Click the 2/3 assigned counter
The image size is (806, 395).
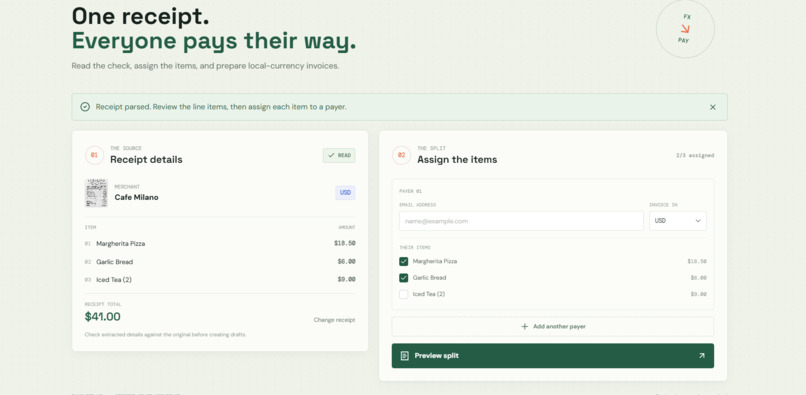coord(694,155)
